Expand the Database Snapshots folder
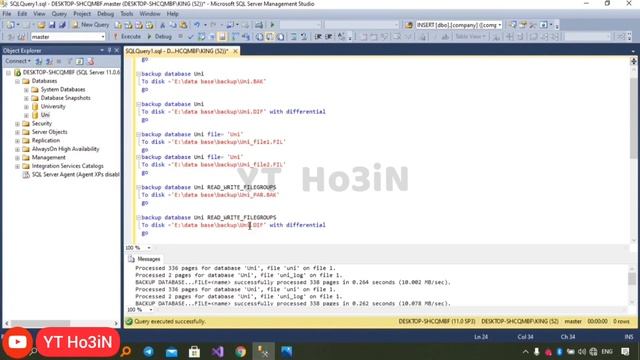 pyautogui.click(x=26, y=98)
